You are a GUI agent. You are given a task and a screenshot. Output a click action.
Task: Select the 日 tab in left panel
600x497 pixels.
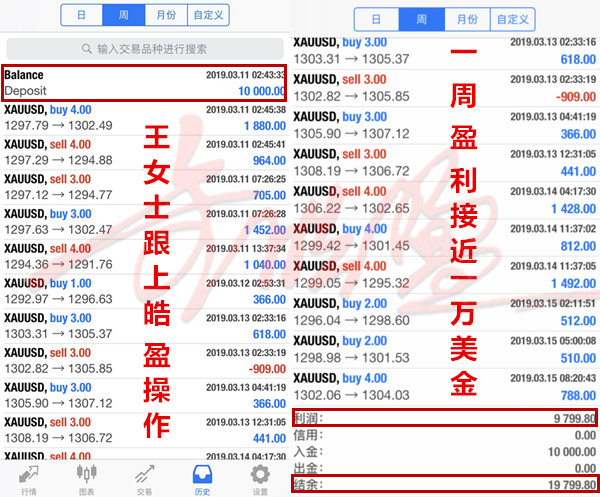tap(81, 15)
